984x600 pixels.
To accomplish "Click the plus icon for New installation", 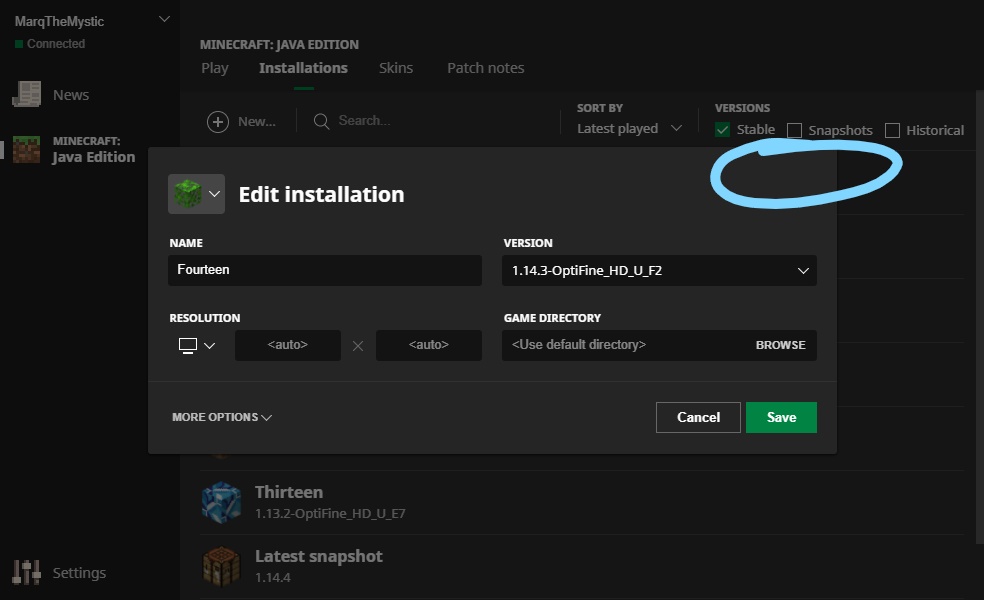I will coord(218,121).
